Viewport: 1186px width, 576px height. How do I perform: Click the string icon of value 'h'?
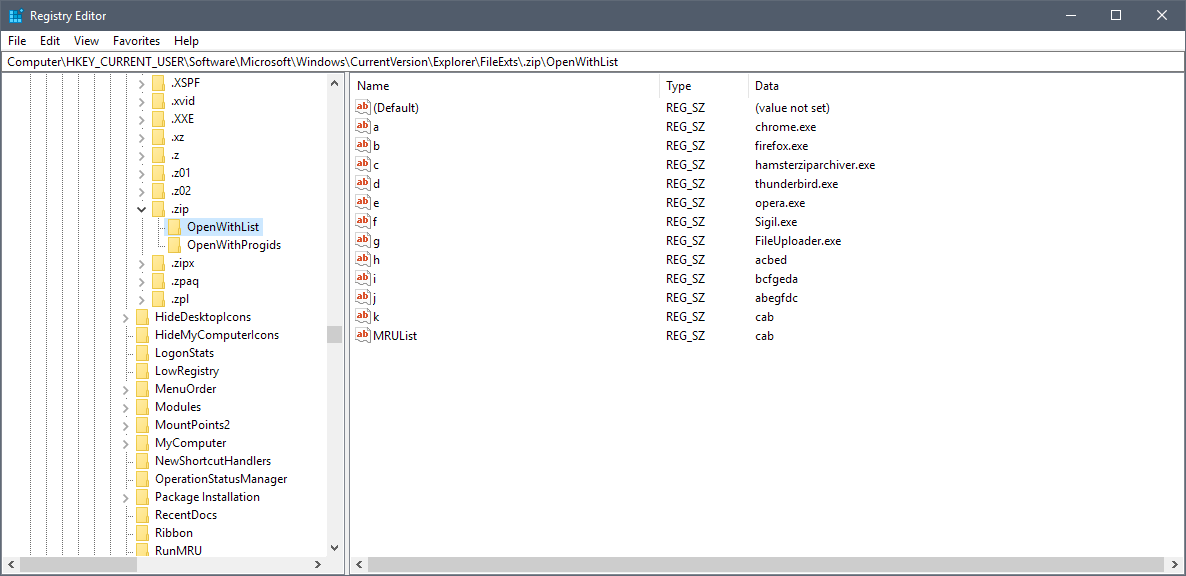point(363,259)
